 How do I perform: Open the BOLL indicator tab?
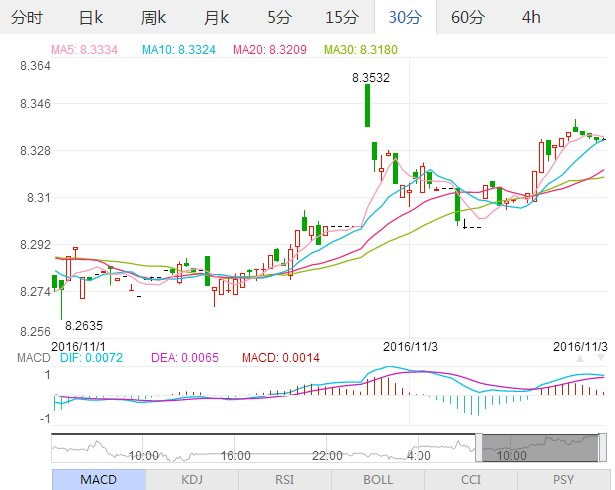[378, 479]
